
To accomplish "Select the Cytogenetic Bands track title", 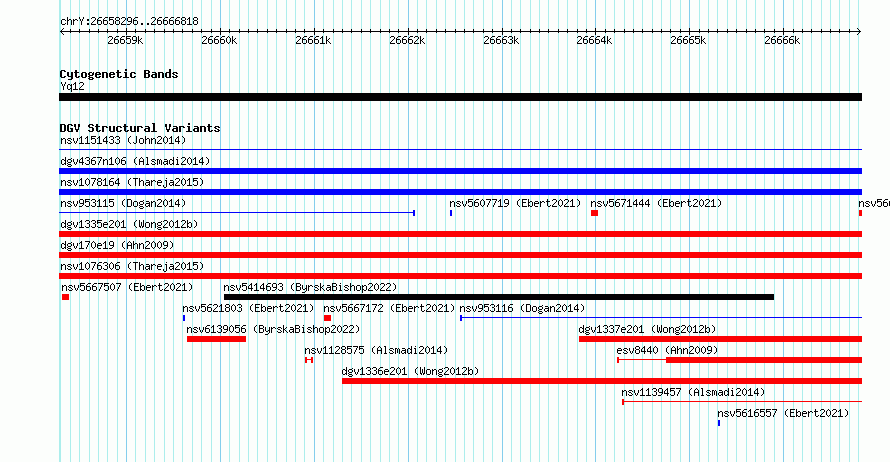I will (119, 74).
